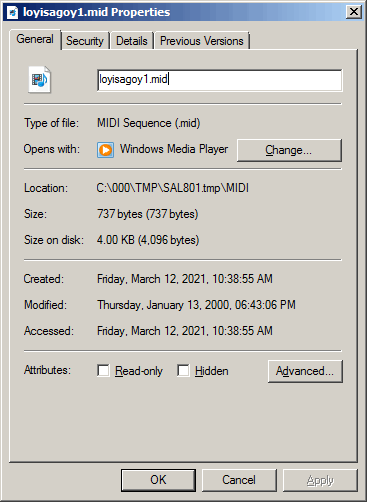Open the Advanced... attributes dialog

pyautogui.click(x=305, y=371)
